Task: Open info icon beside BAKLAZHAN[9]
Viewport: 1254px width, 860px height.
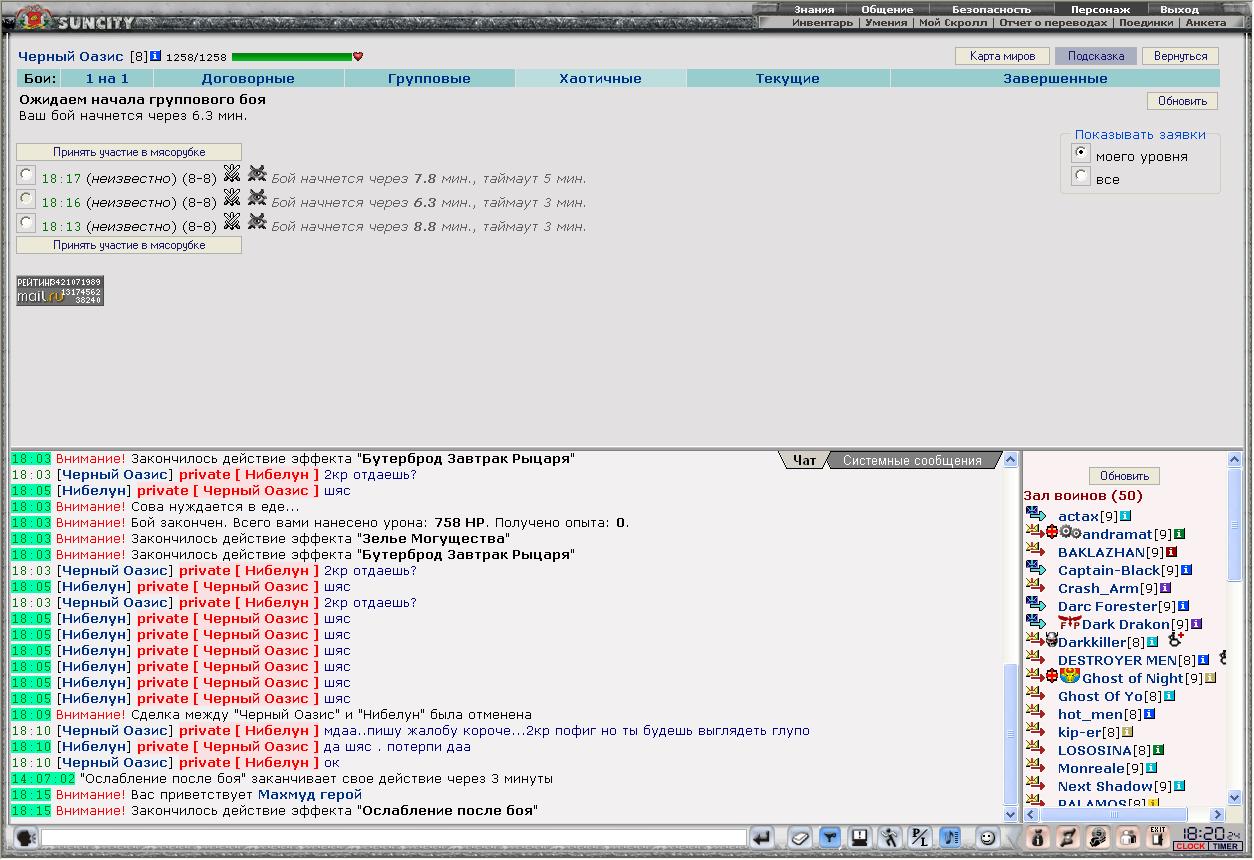Action: 1172,552
